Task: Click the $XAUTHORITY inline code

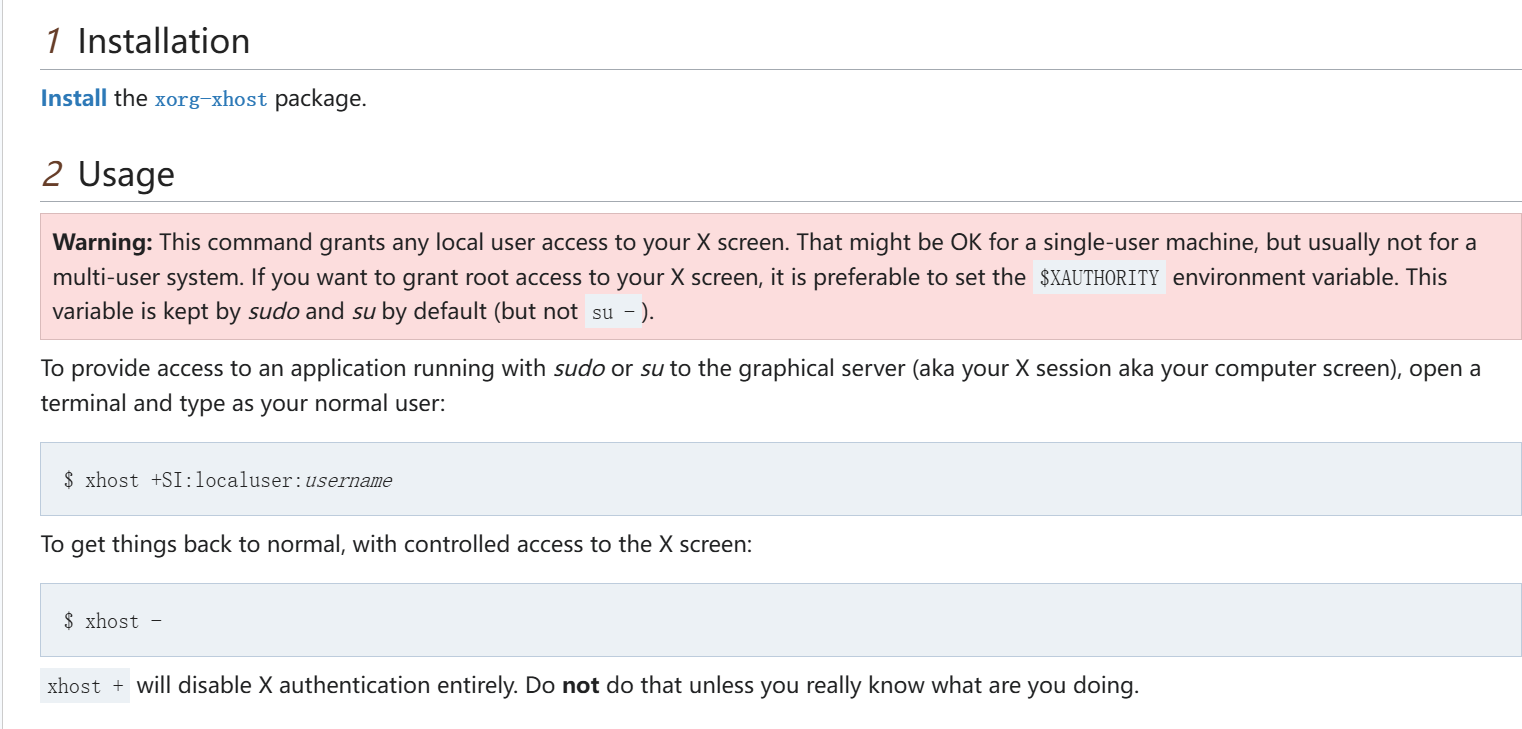Action: [x=1099, y=277]
